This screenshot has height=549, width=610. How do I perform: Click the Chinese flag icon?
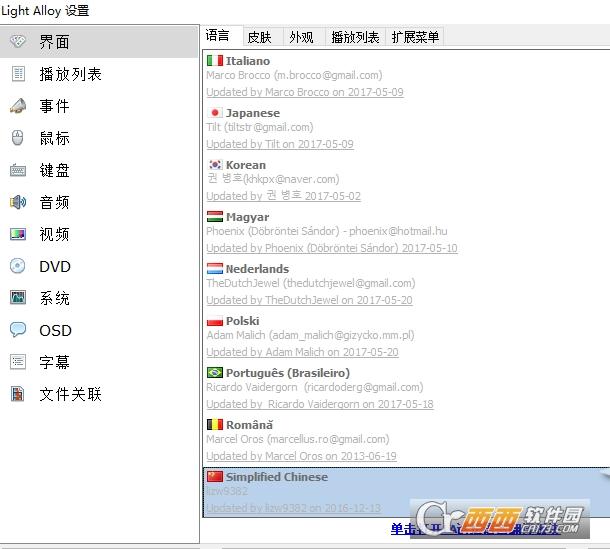pyautogui.click(x=215, y=477)
